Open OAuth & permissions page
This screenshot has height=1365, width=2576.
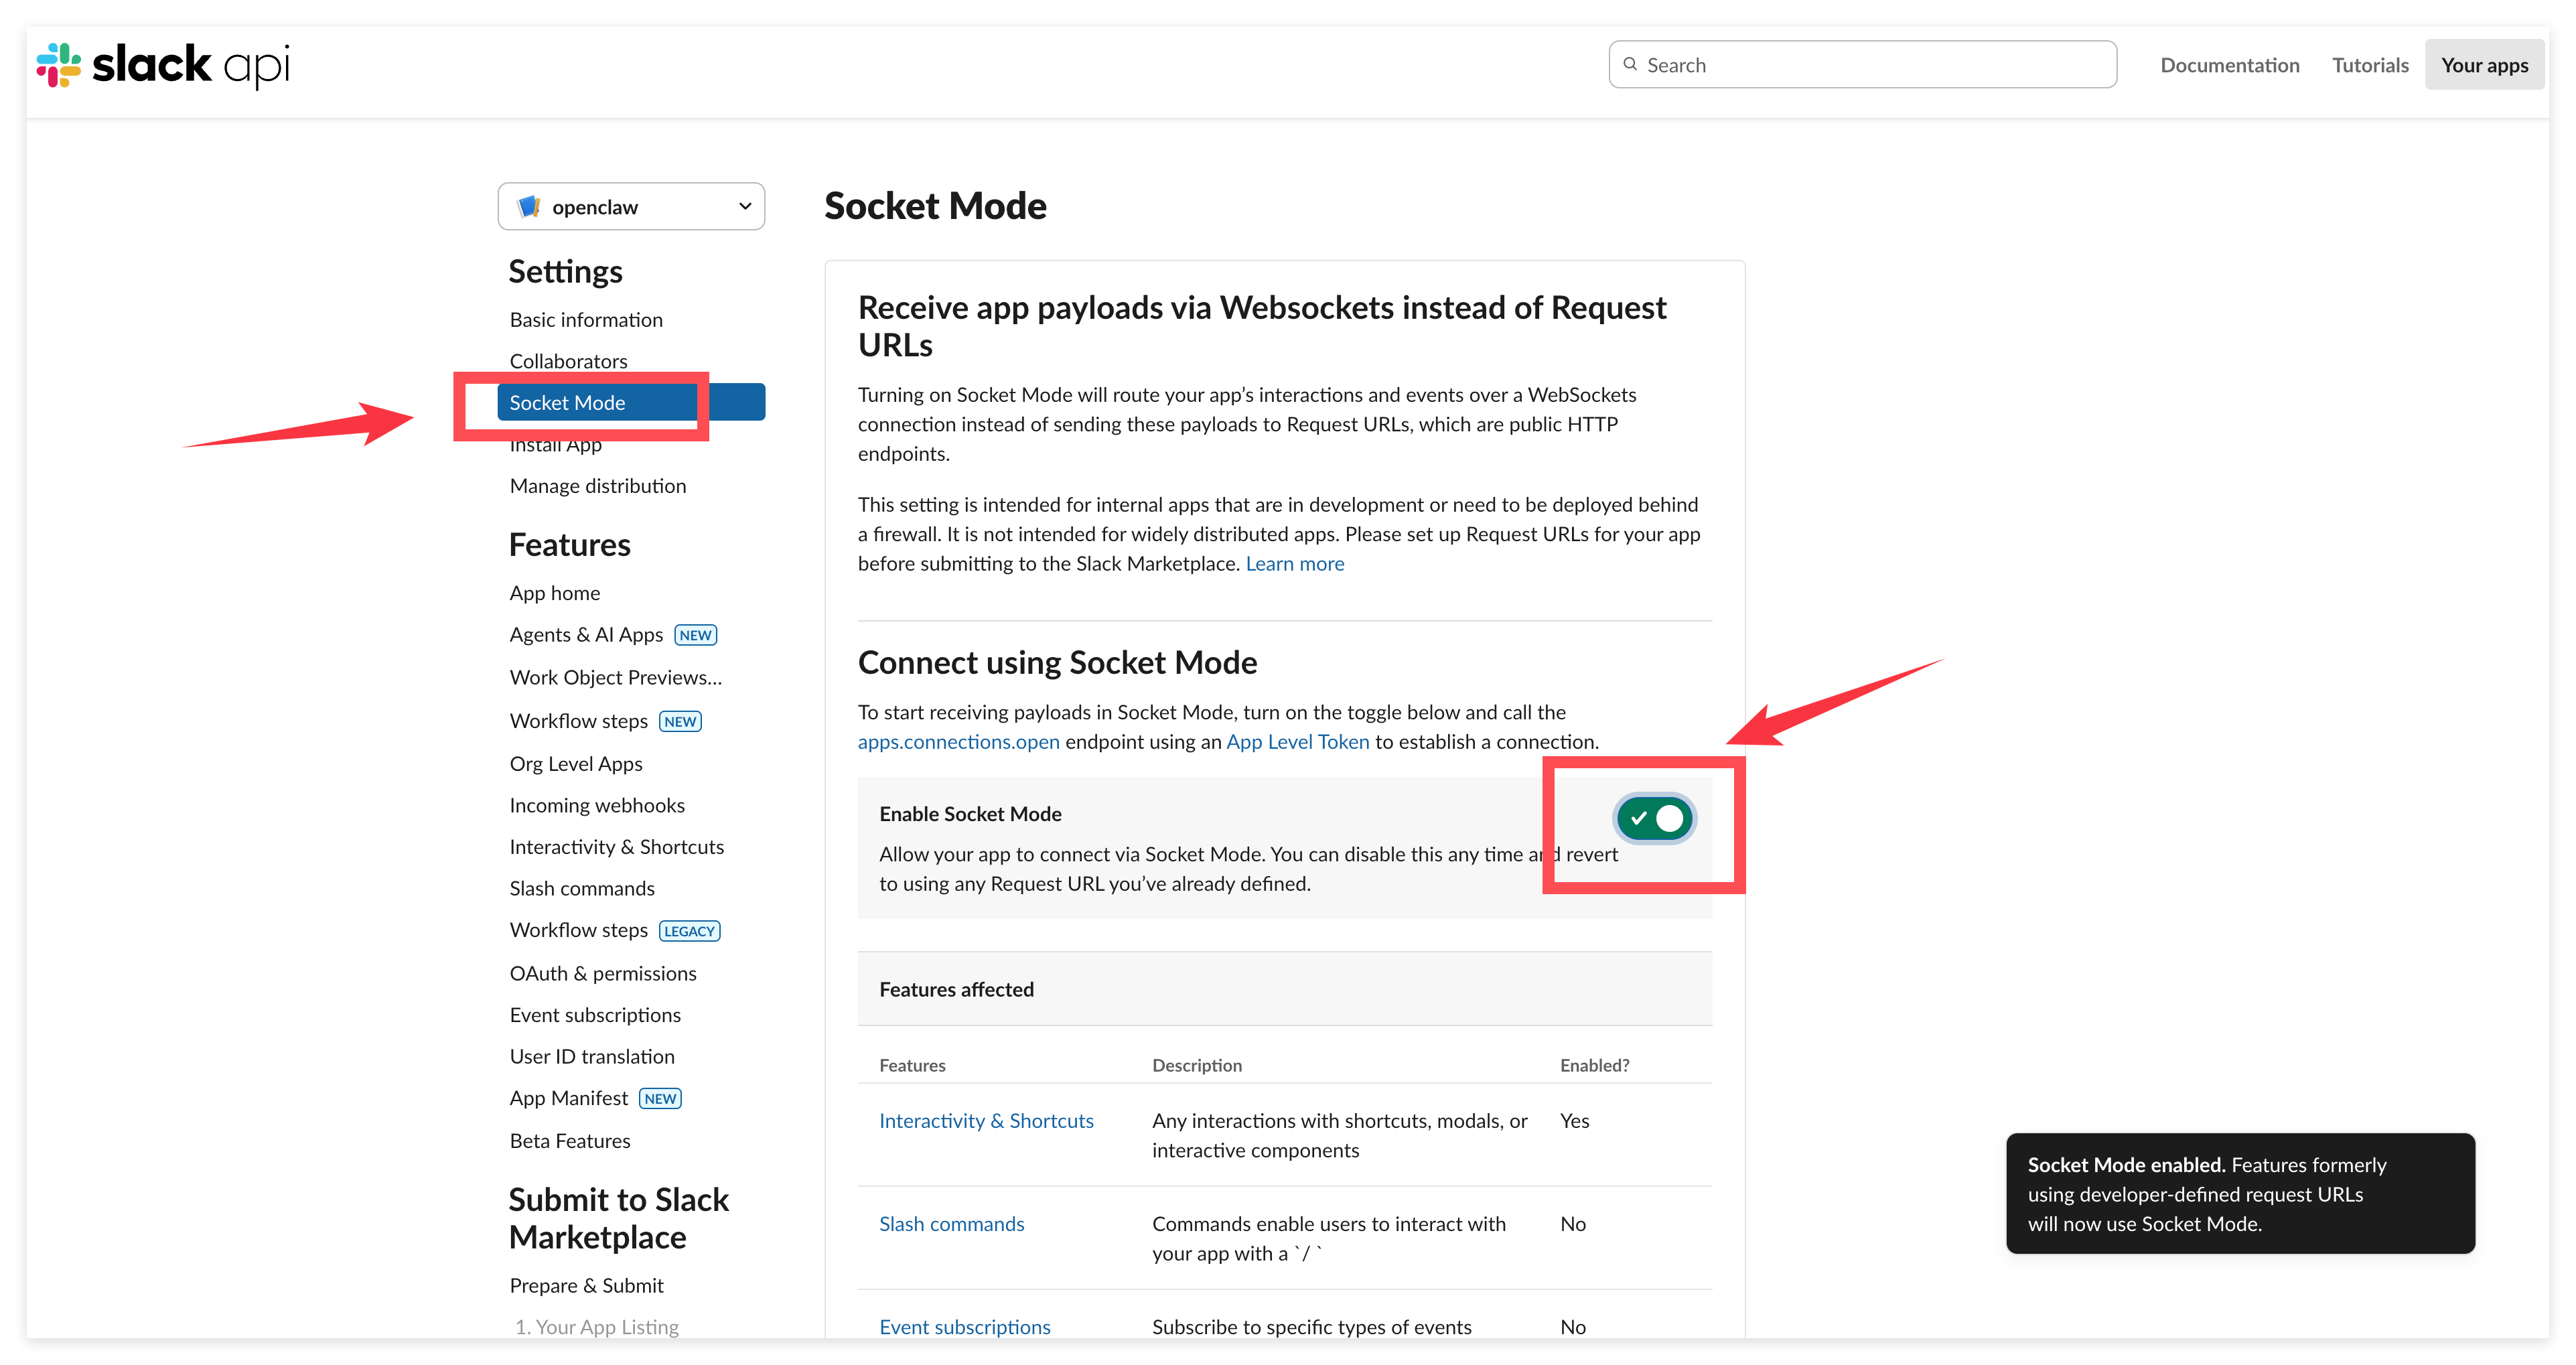pos(603,973)
